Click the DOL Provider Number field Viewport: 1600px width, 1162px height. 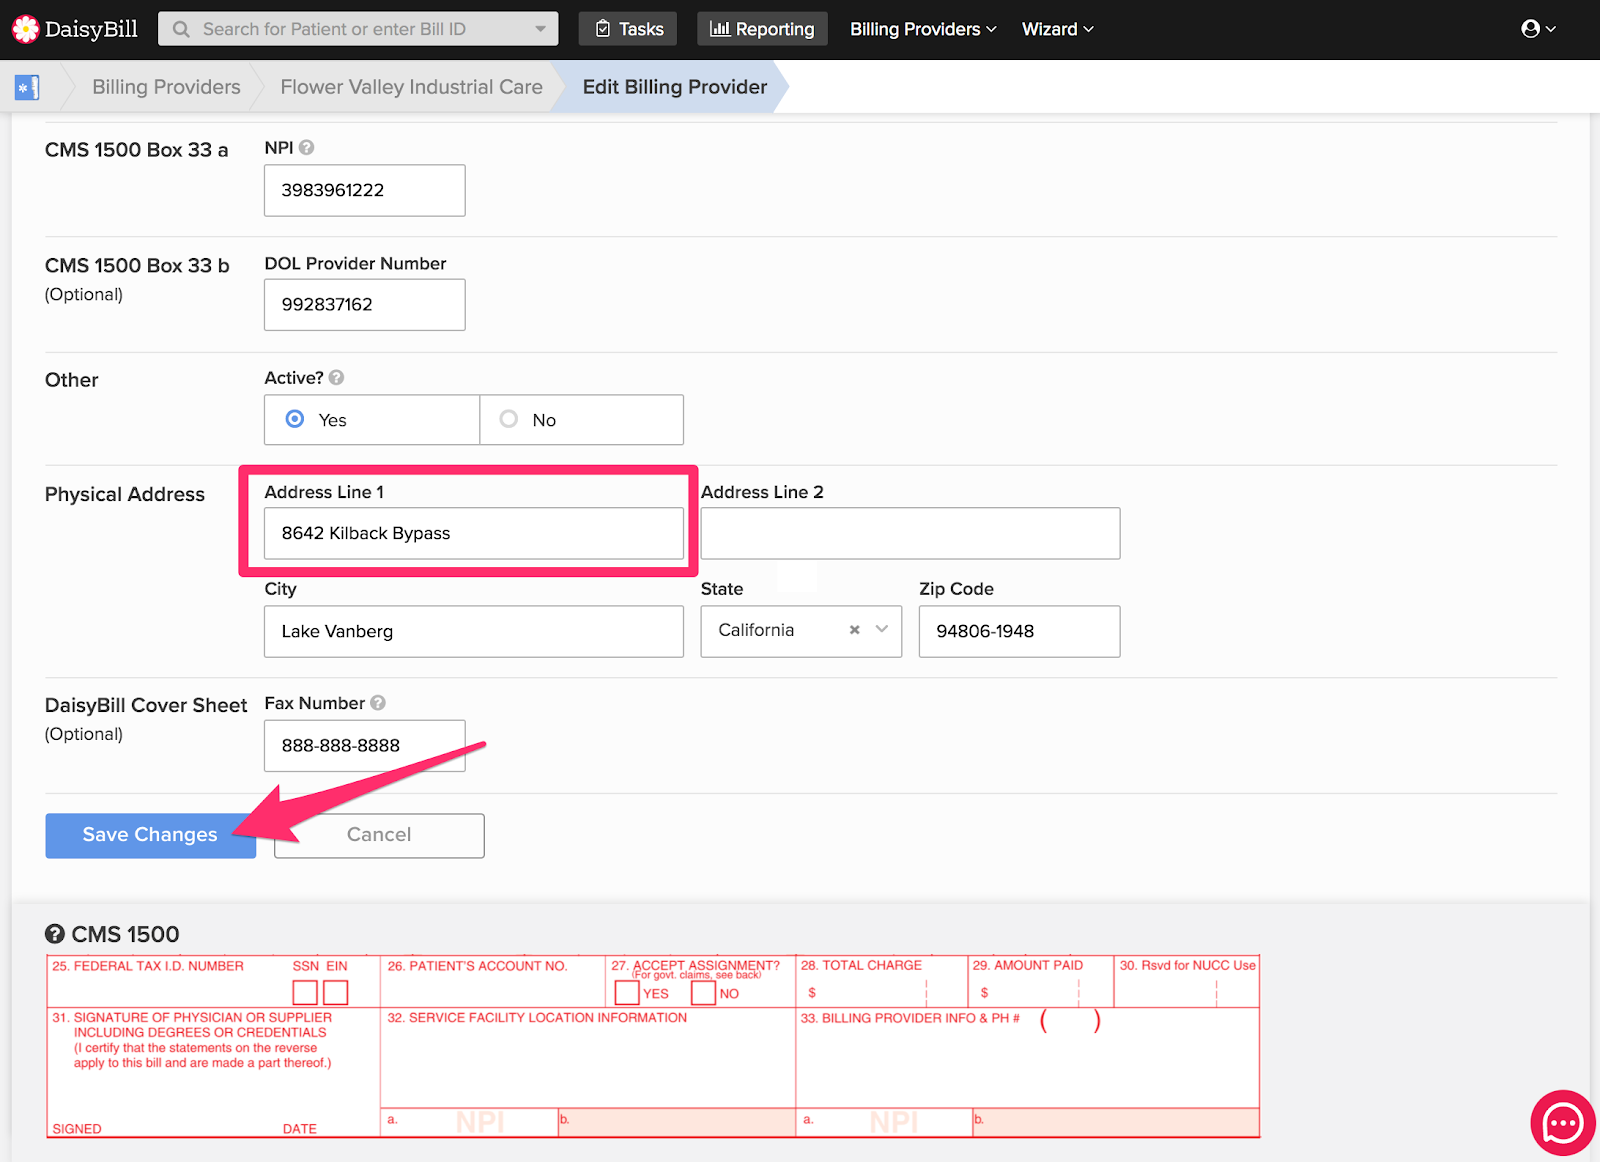[365, 304]
